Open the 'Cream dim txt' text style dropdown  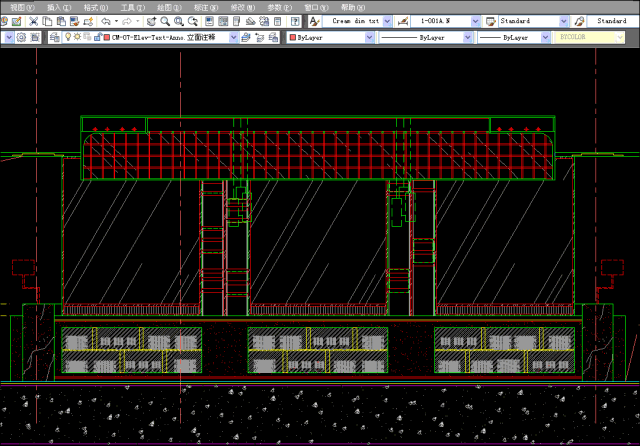[x=387, y=21]
